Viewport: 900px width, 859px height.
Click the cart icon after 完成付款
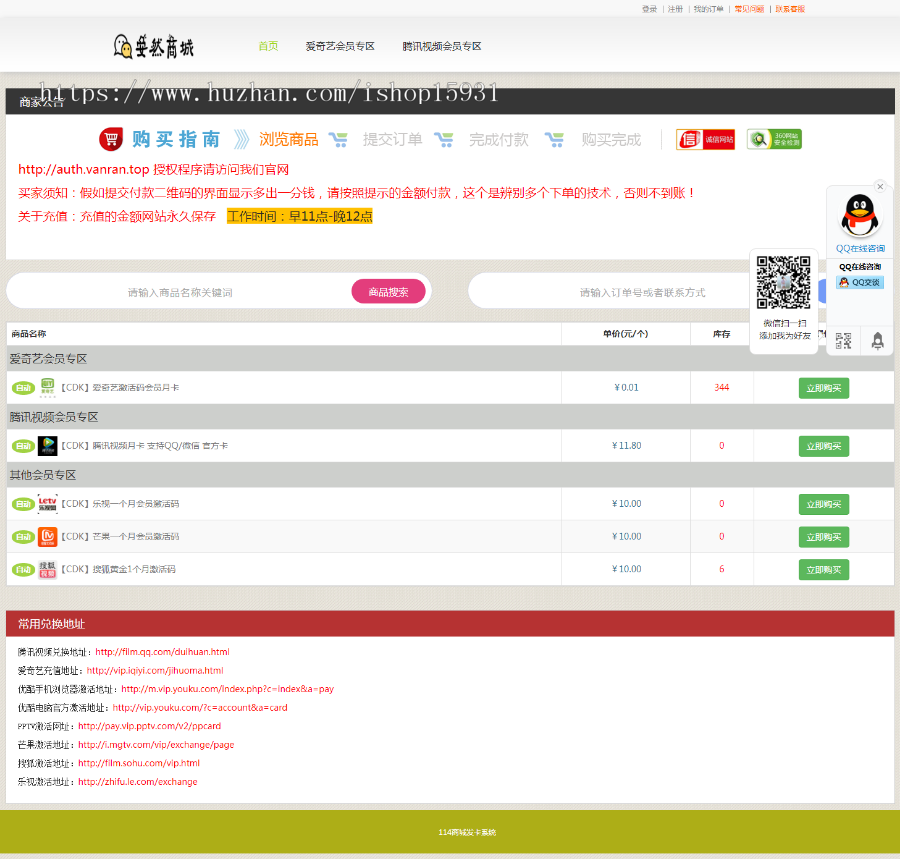click(x=554, y=139)
